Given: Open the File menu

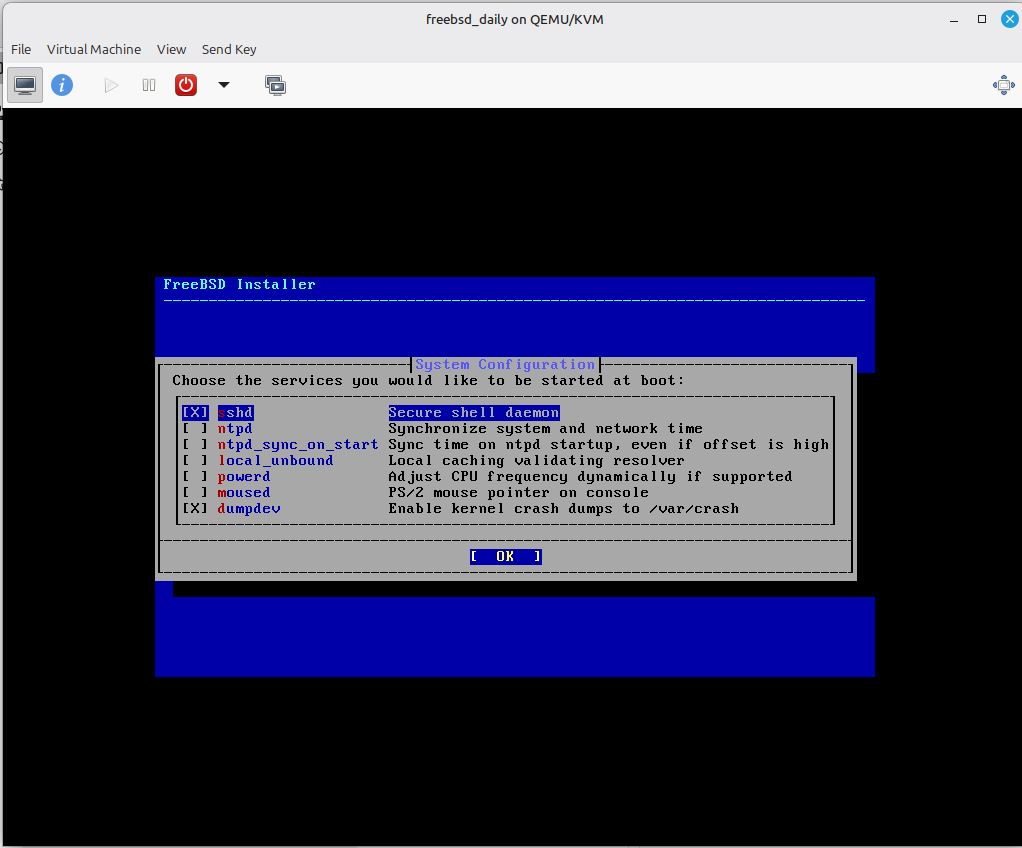Looking at the screenshot, I should (x=21, y=49).
